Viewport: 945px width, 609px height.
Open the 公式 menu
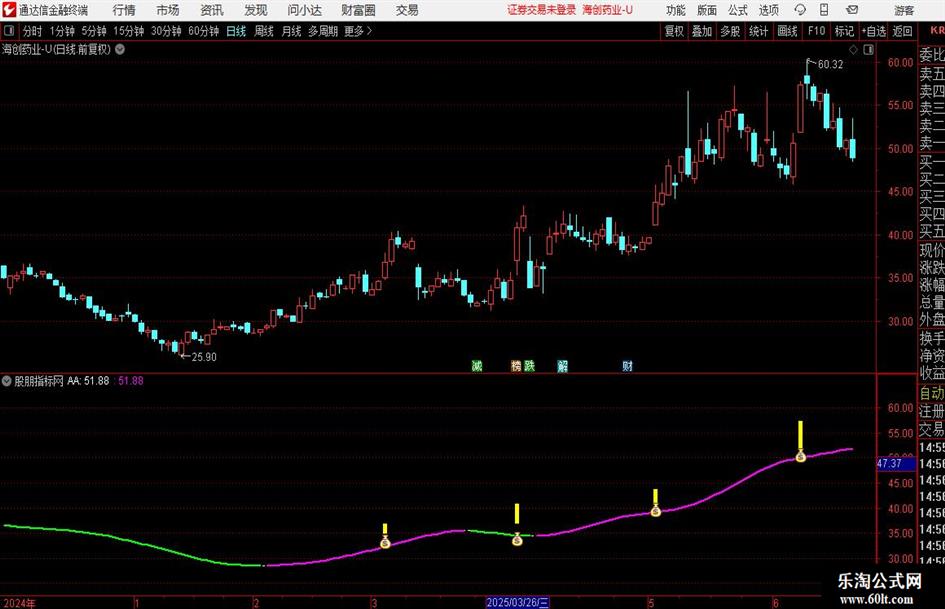tap(738, 10)
